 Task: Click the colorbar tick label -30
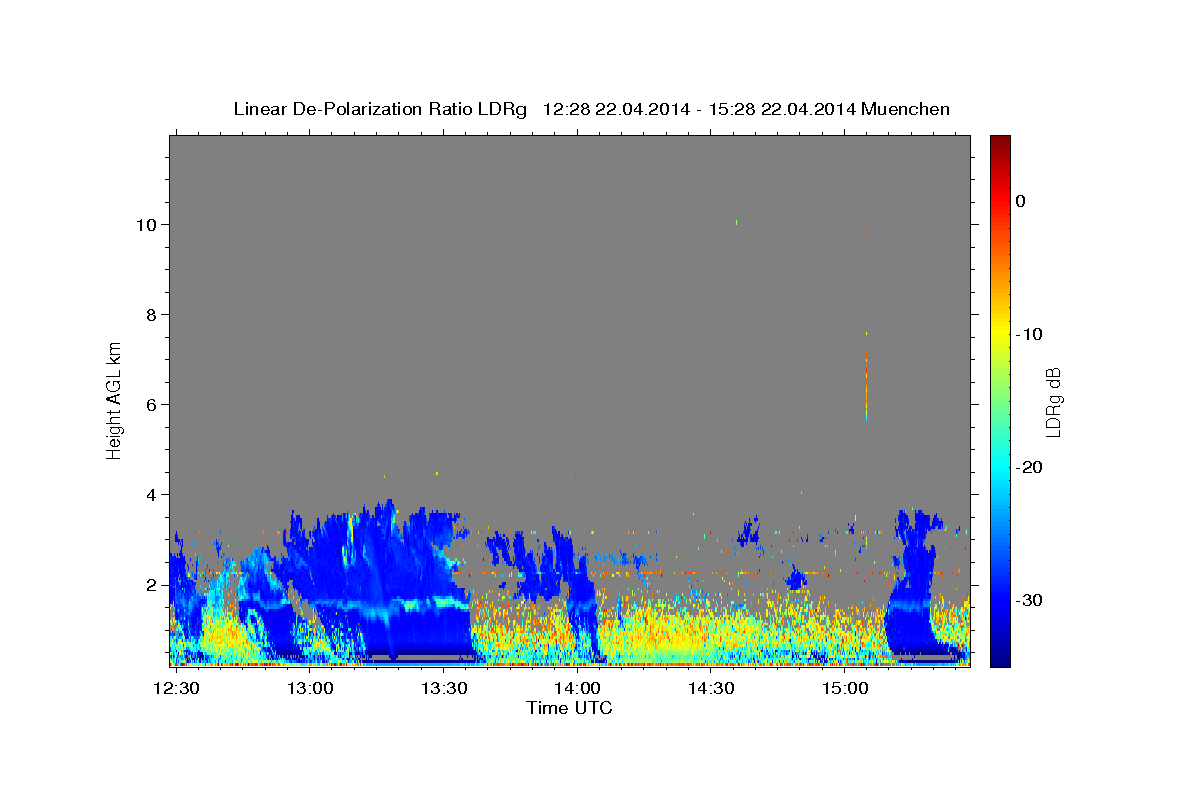pos(1029,600)
